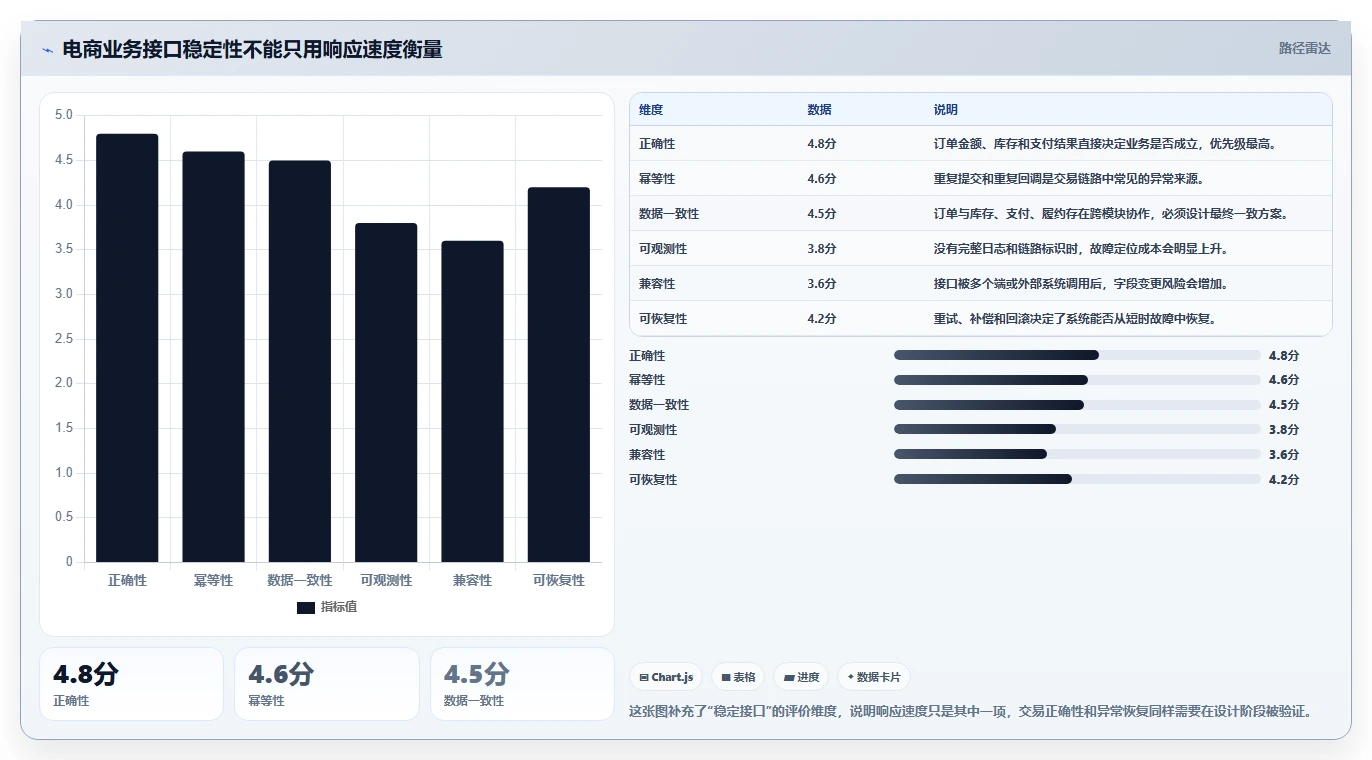Click the 数据卡片 chip
The height and width of the screenshot is (760, 1372).
click(873, 677)
